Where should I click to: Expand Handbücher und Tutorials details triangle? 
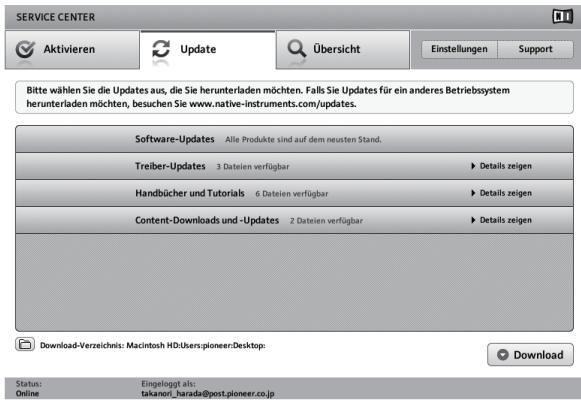(473, 193)
